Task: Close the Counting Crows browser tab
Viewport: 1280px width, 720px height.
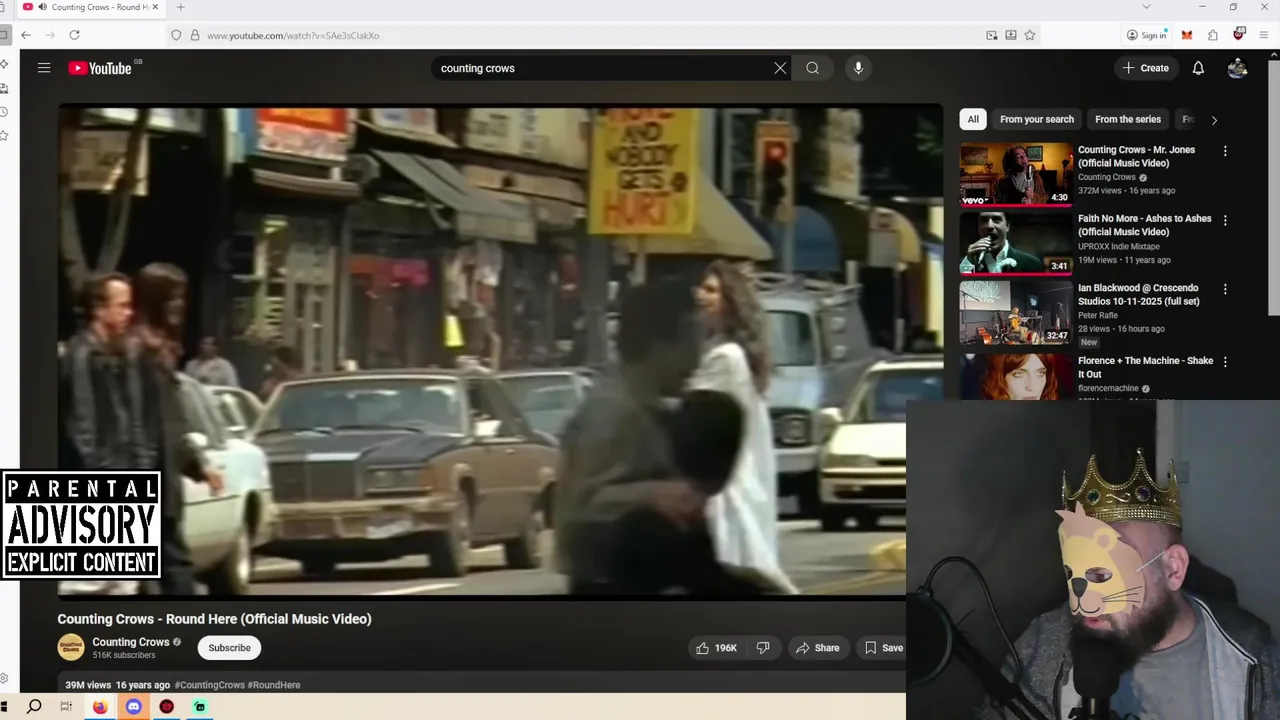Action: (x=155, y=7)
